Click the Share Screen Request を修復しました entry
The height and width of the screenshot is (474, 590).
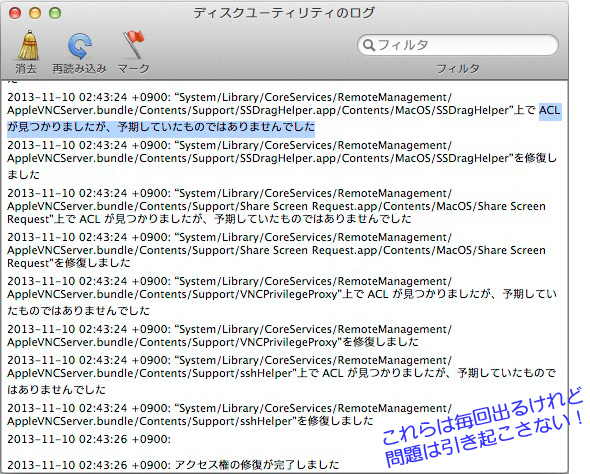pos(276,250)
